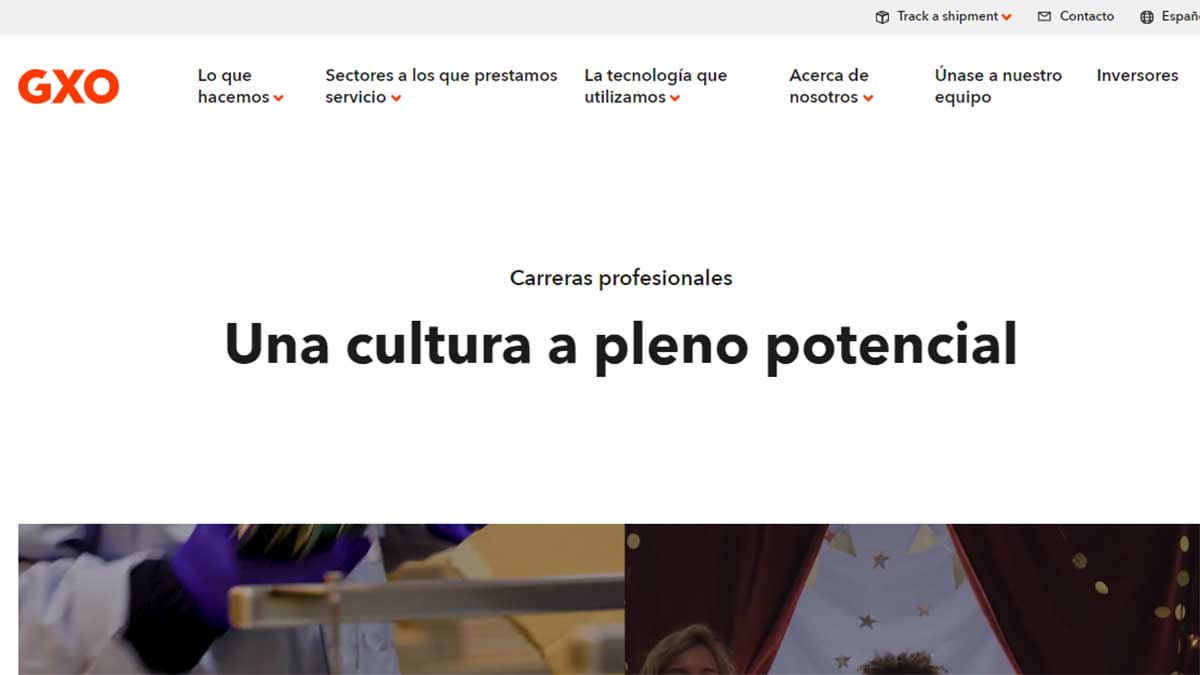The height and width of the screenshot is (675, 1200).
Task: Expand the Sectores a los que prestamos servicio chevron
Action: pyautogui.click(x=396, y=98)
